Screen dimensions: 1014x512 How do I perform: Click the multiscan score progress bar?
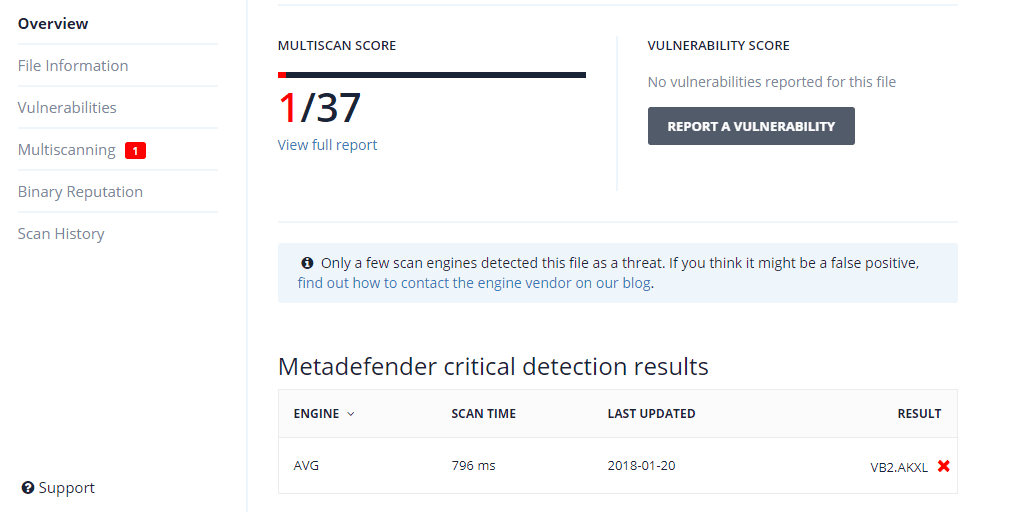(432, 74)
